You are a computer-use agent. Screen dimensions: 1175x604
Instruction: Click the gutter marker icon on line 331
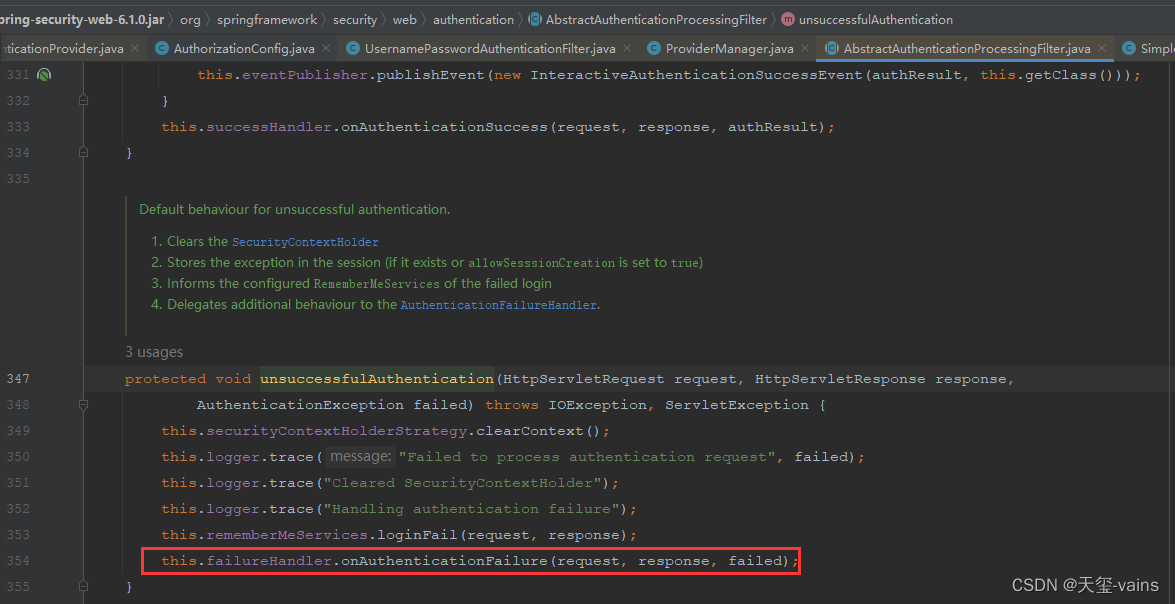[44, 75]
